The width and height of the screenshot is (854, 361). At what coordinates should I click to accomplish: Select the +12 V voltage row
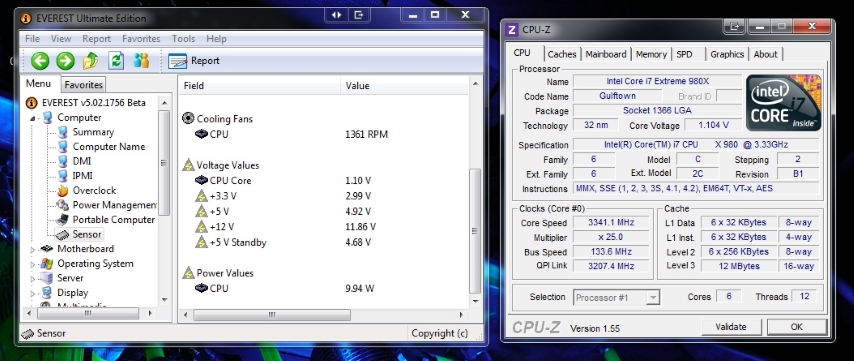285,227
